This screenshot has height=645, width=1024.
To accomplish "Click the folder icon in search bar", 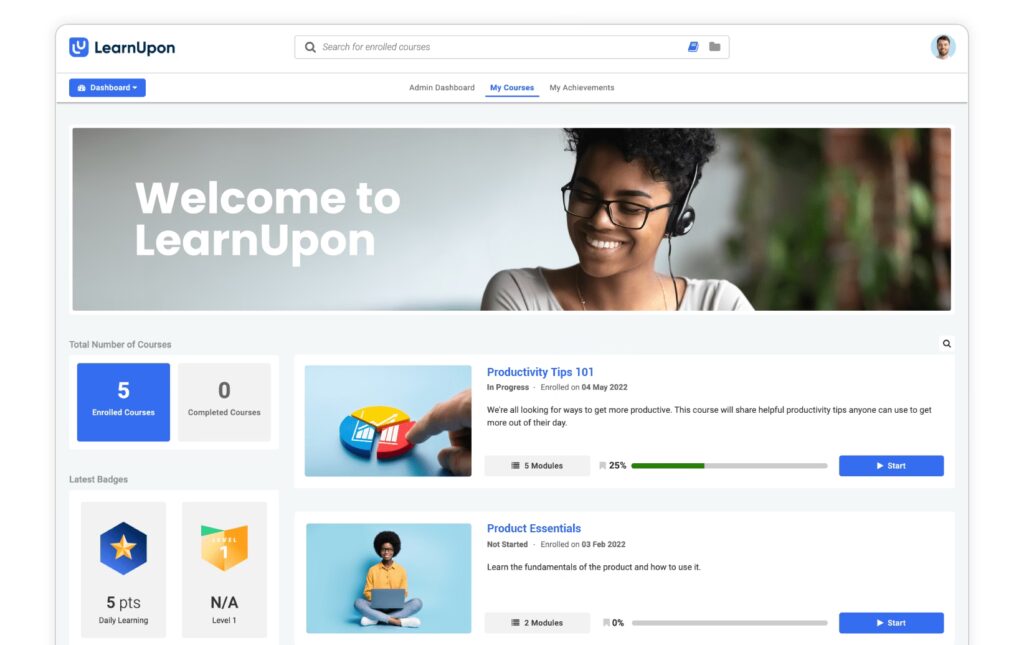I will pyautogui.click(x=715, y=47).
